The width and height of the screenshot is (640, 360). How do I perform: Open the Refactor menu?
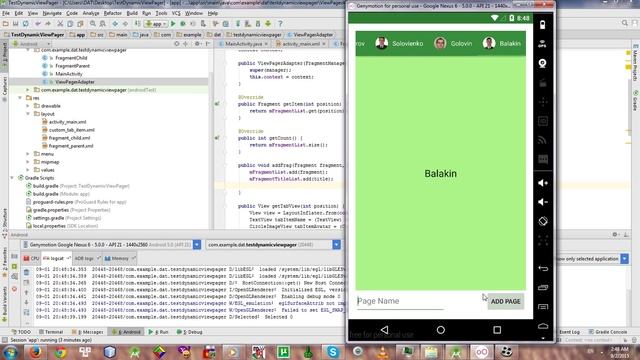pyautogui.click(x=113, y=13)
